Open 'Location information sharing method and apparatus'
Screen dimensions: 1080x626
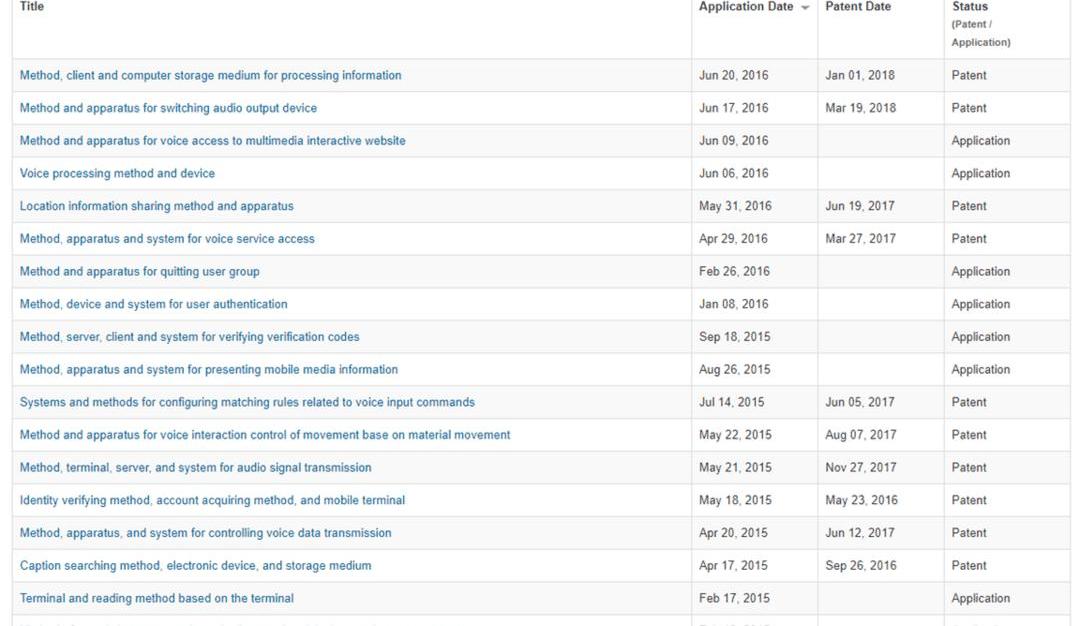156,206
